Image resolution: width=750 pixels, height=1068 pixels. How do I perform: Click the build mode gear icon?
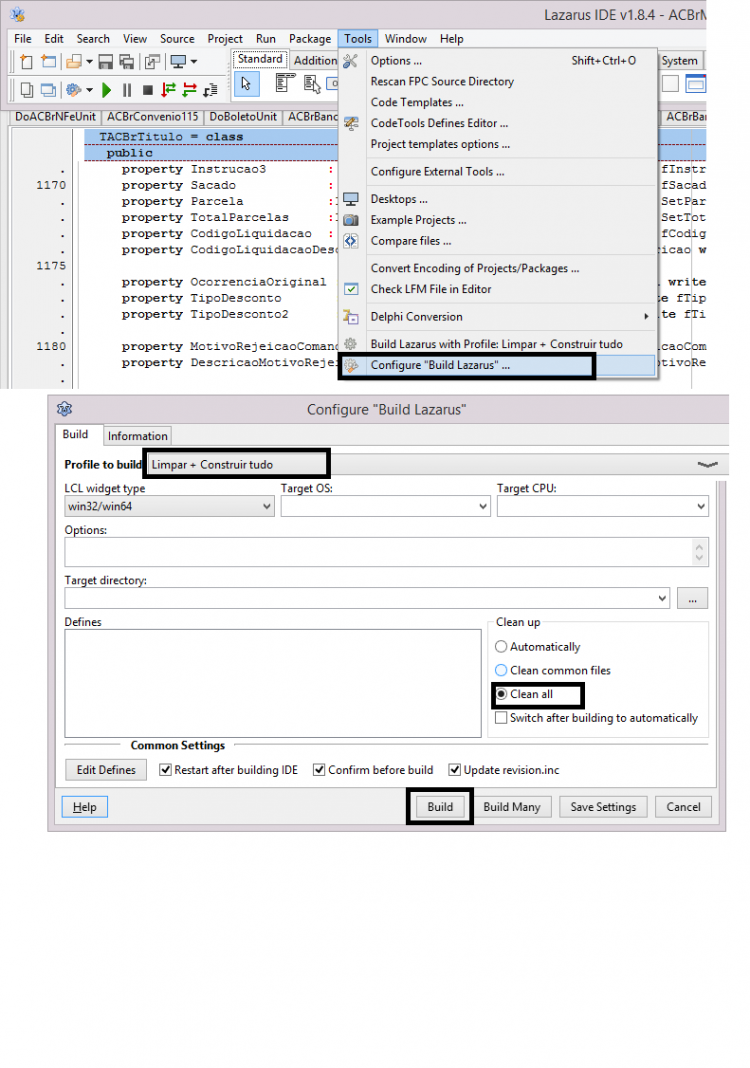(74, 89)
